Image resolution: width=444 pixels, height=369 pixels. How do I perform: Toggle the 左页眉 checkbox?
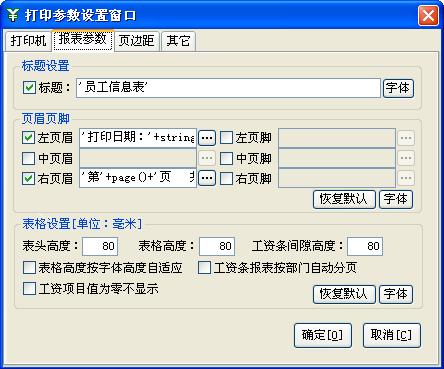click(x=28, y=137)
